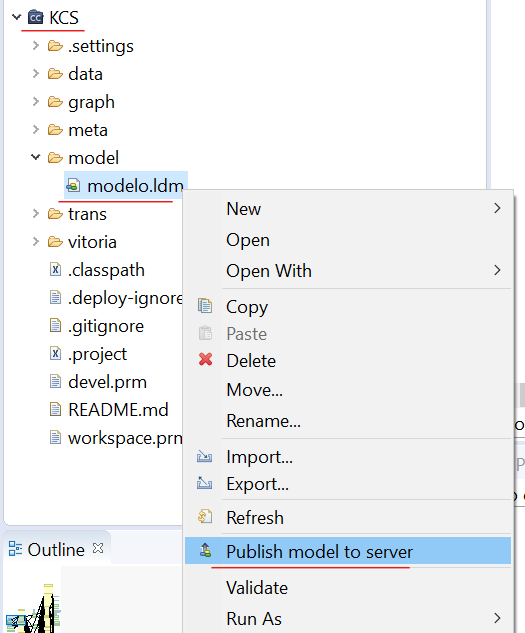Screen dimensions: 525x633
Task: Click the modelo.ldm file icon
Action: (x=73, y=185)
